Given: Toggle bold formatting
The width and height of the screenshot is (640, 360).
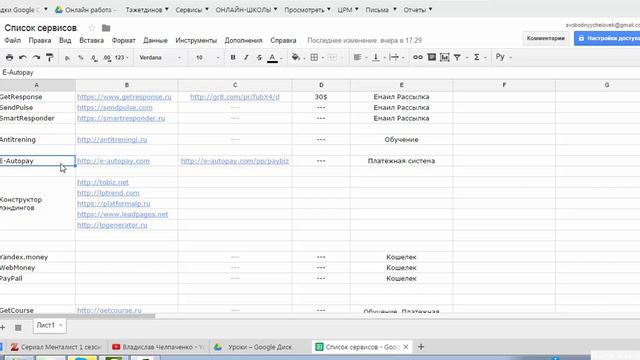Looking at the screenshot, I should (233, 58).
